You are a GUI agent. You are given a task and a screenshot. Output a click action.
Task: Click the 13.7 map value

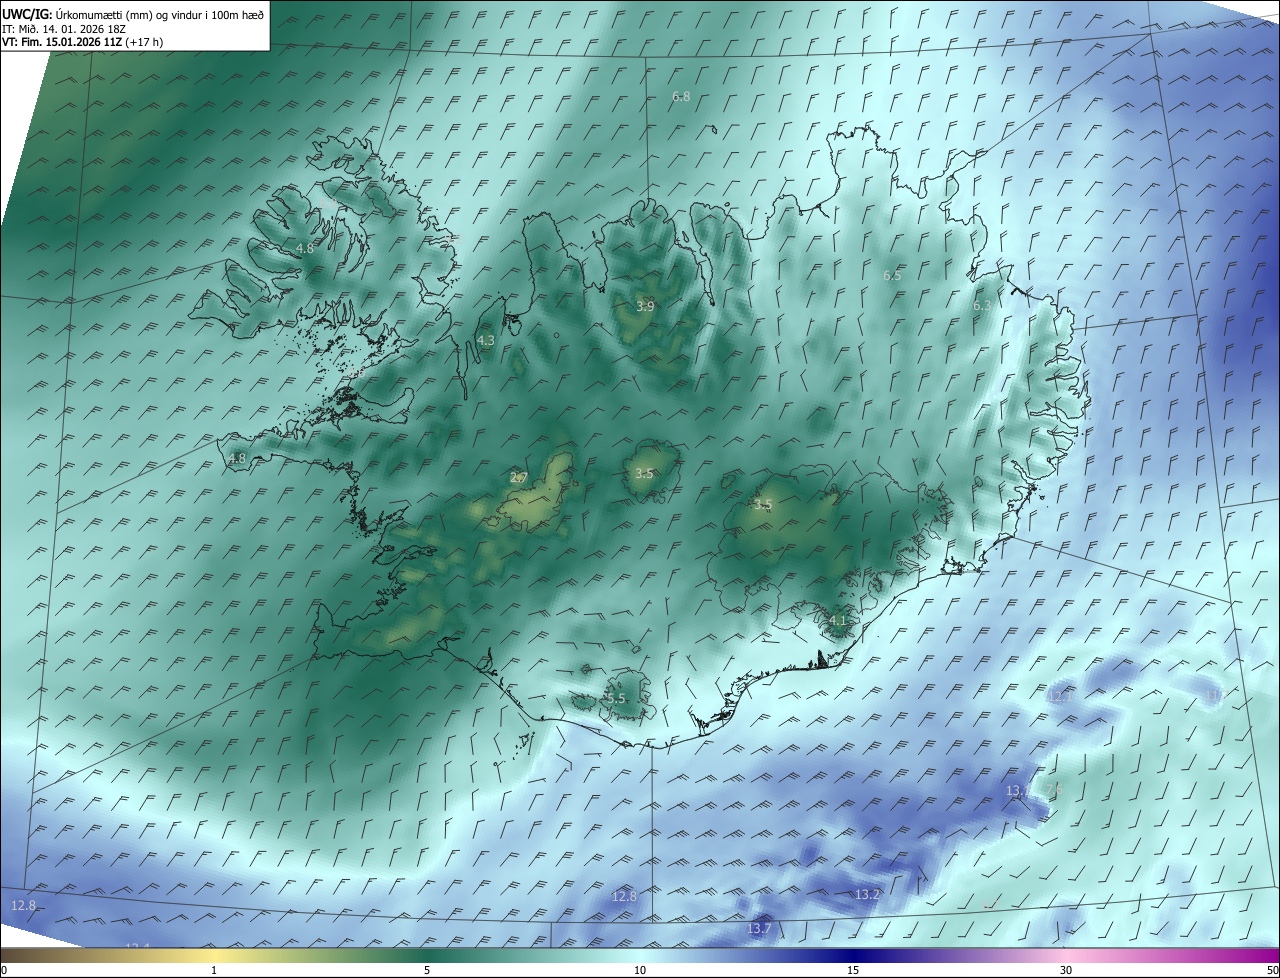click(x=759, y=929)
